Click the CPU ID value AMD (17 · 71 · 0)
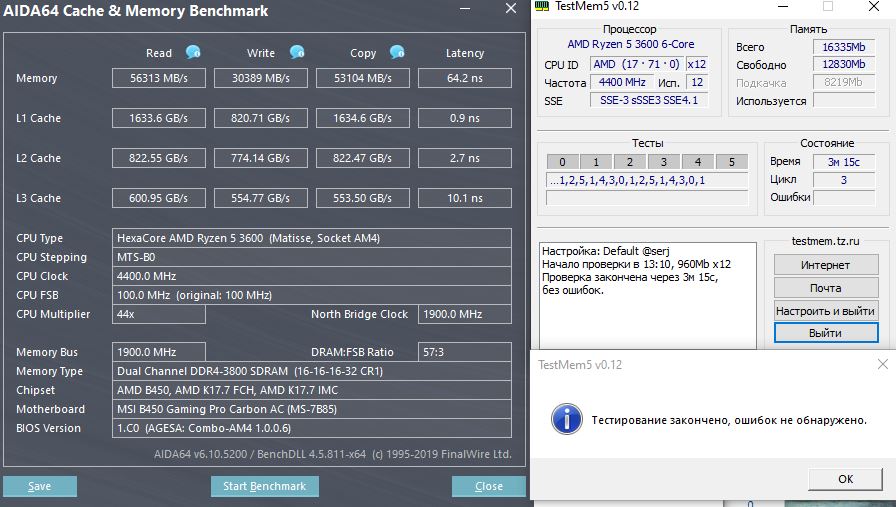This screenshot has height=507, width=896. 636,64
